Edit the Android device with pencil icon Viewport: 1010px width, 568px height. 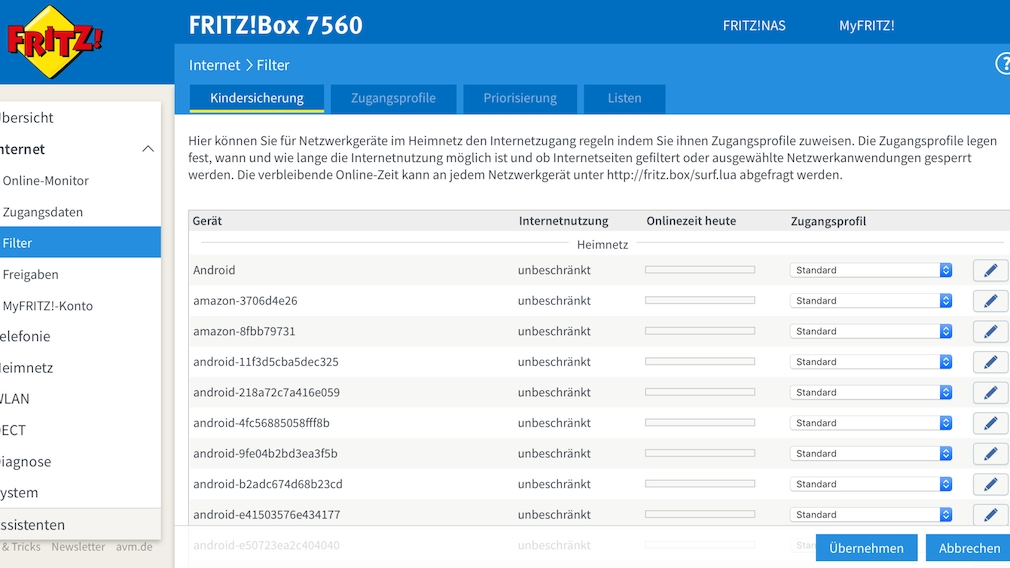tap(990, 270)
